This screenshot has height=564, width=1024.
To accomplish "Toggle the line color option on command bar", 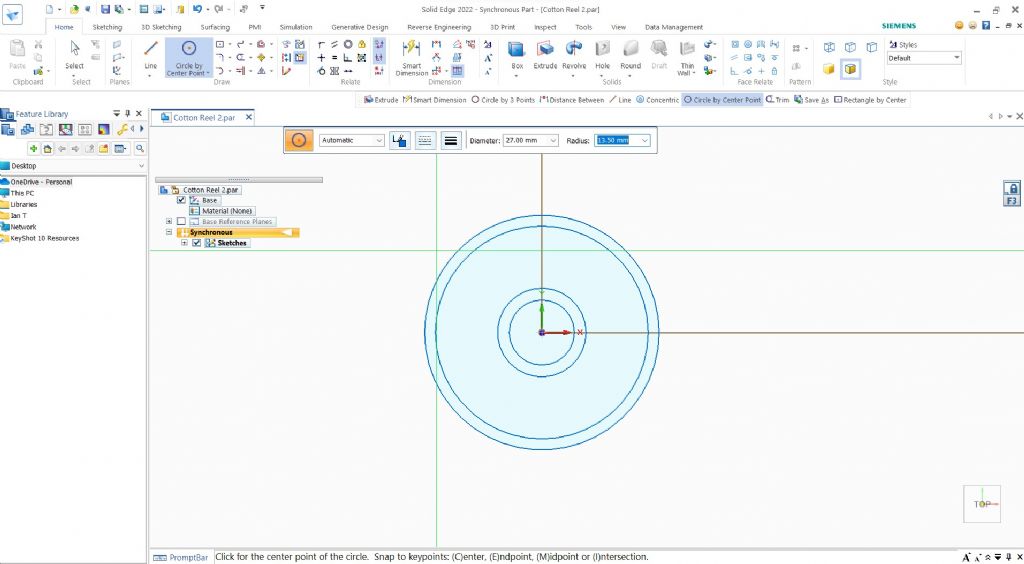I will point(399,140).
